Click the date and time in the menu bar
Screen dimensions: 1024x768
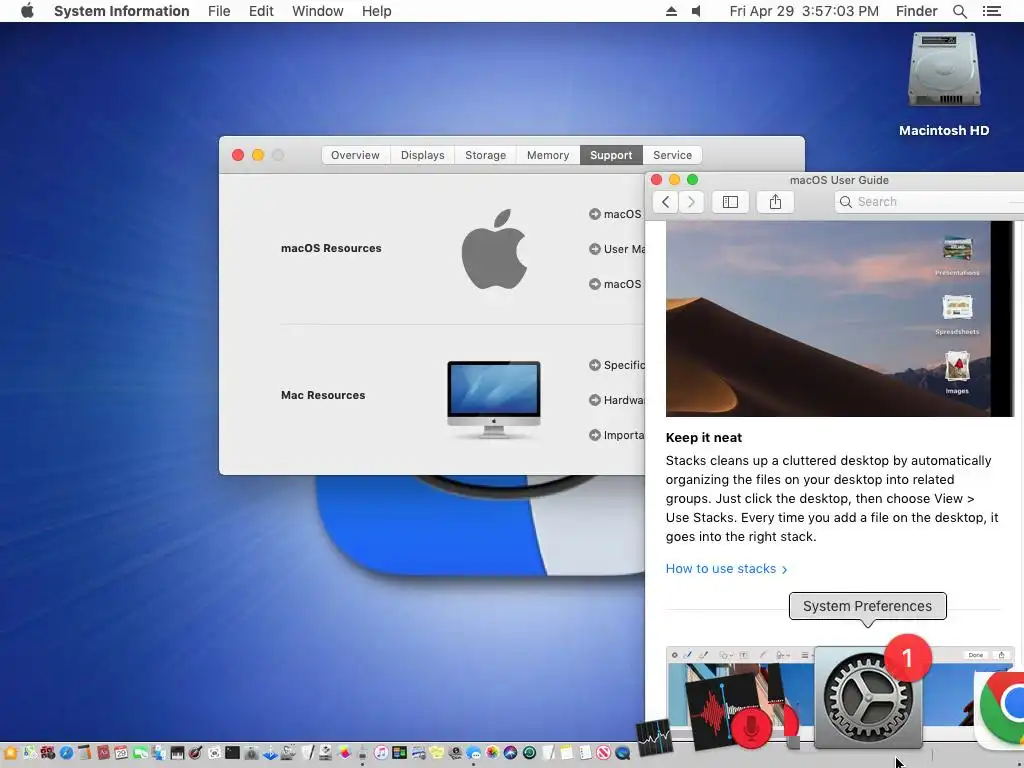click(804, 11)
